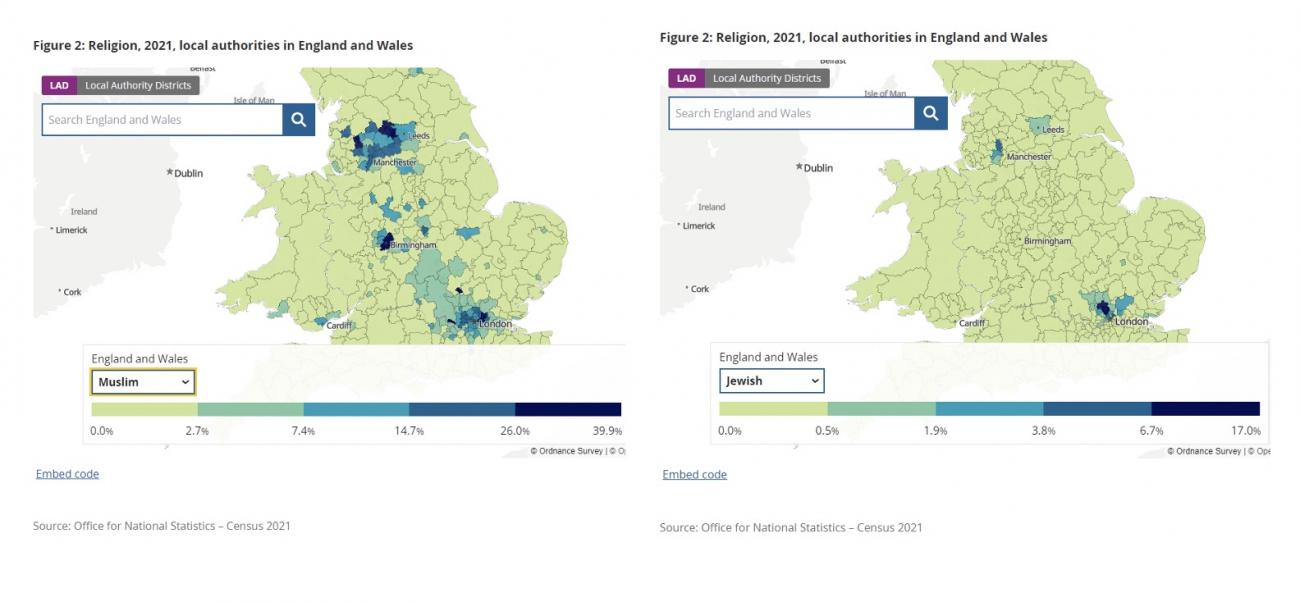Click the Dublin star marker on left map
The height and width of the screenshot is (602, 1300).
click(x=170, y=173)
